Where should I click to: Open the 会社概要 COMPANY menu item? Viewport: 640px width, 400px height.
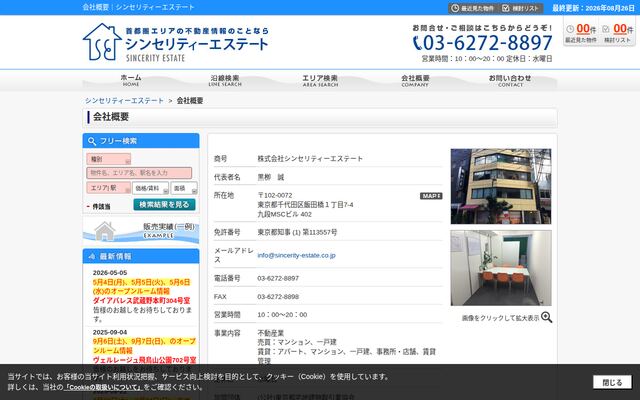pyautogui.click(x=415, y=80)
